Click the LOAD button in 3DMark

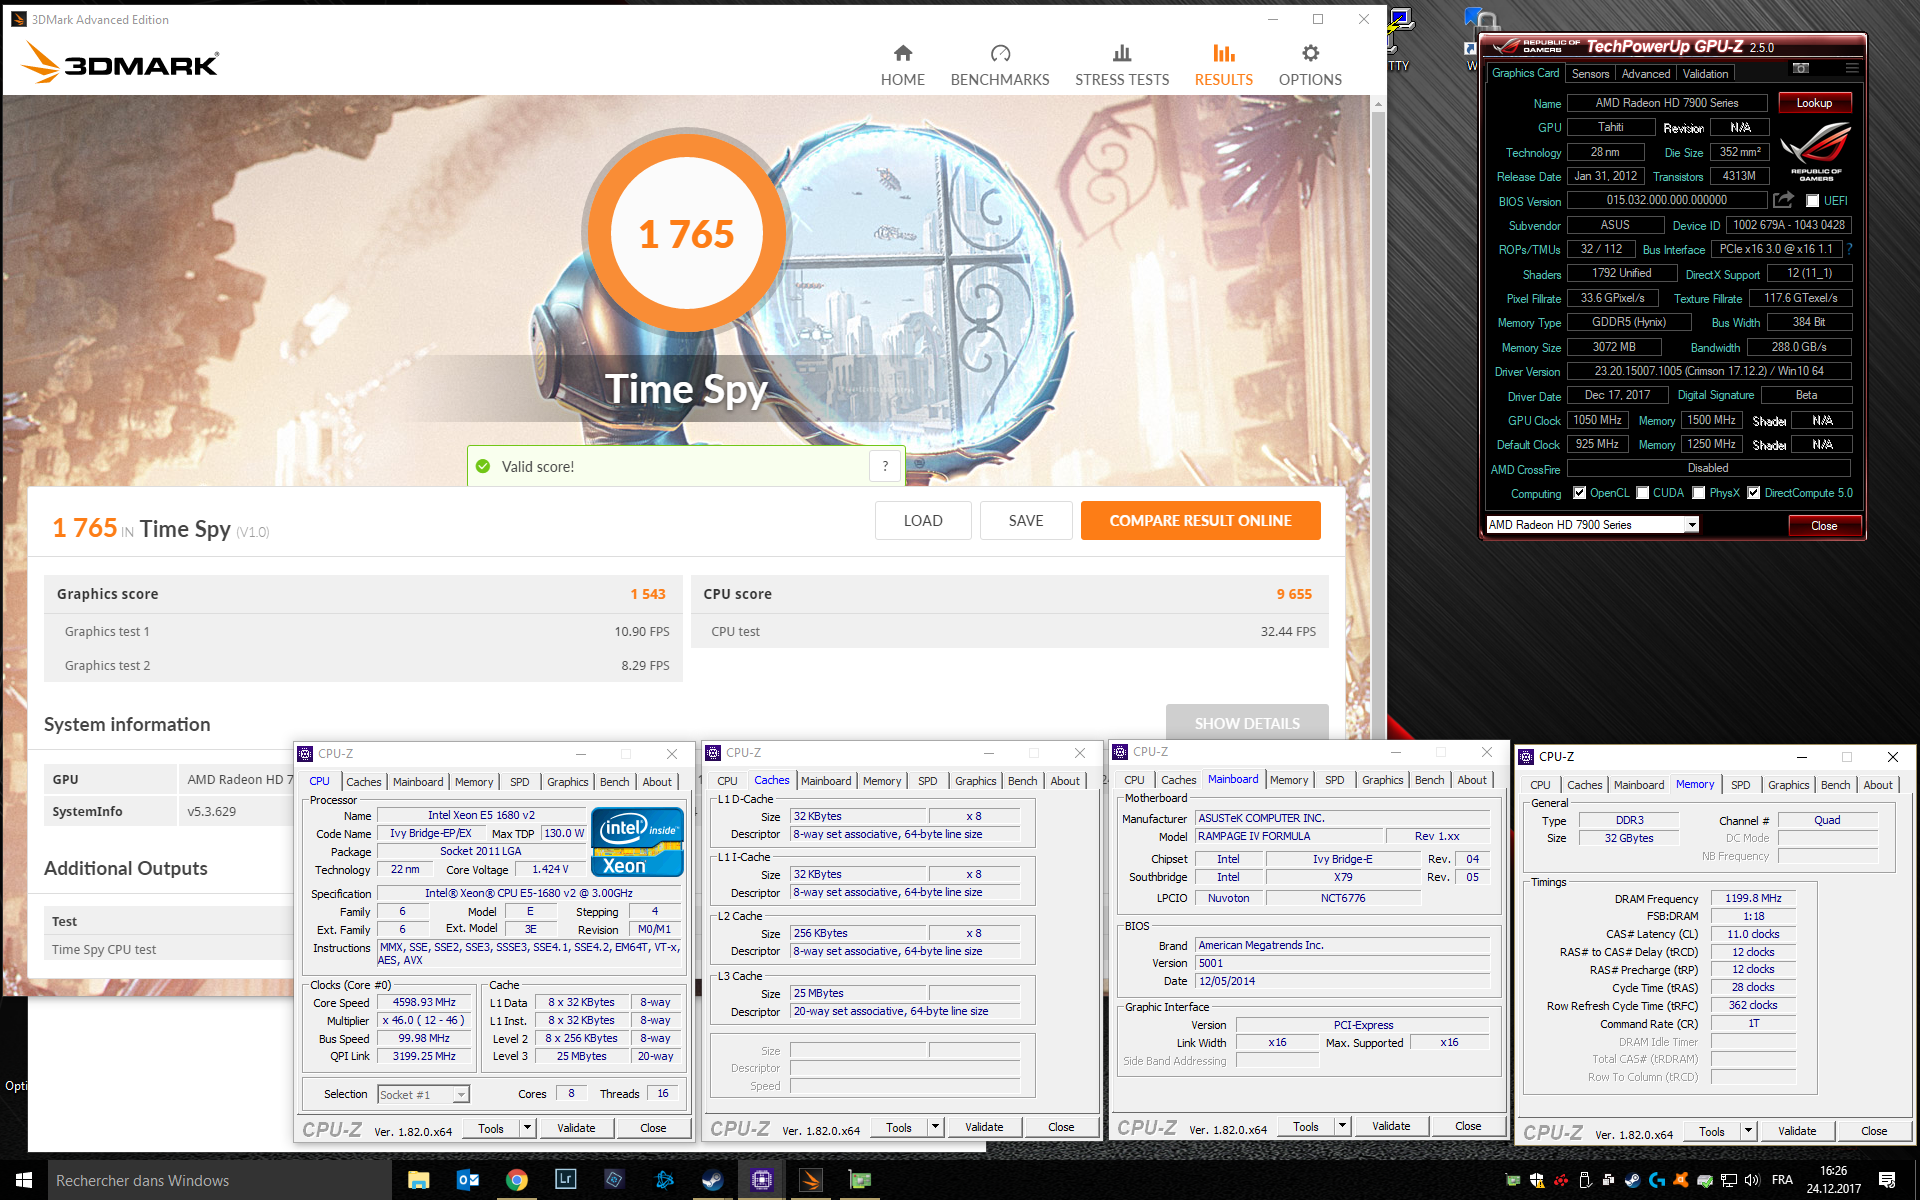(923, 520)
